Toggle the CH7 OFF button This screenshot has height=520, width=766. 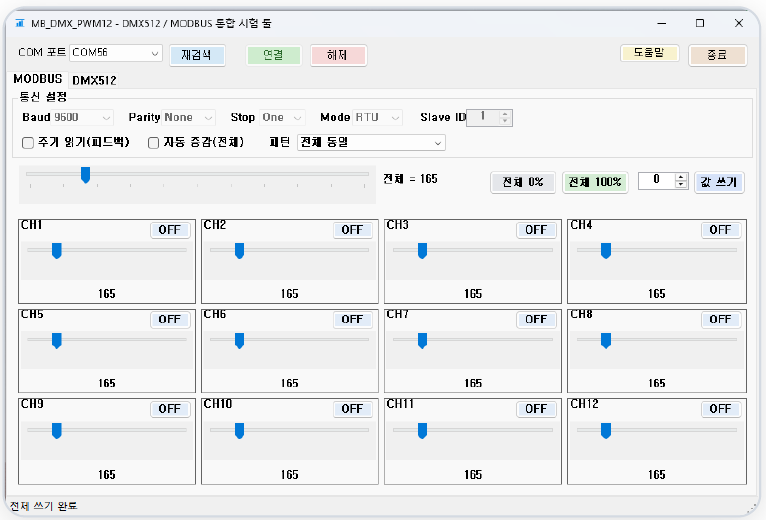click(x=536, y=319)
